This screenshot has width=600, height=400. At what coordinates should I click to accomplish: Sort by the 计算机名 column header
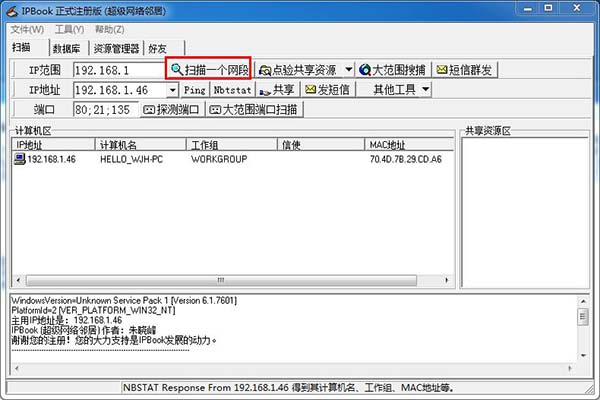[x=140, y=145]
